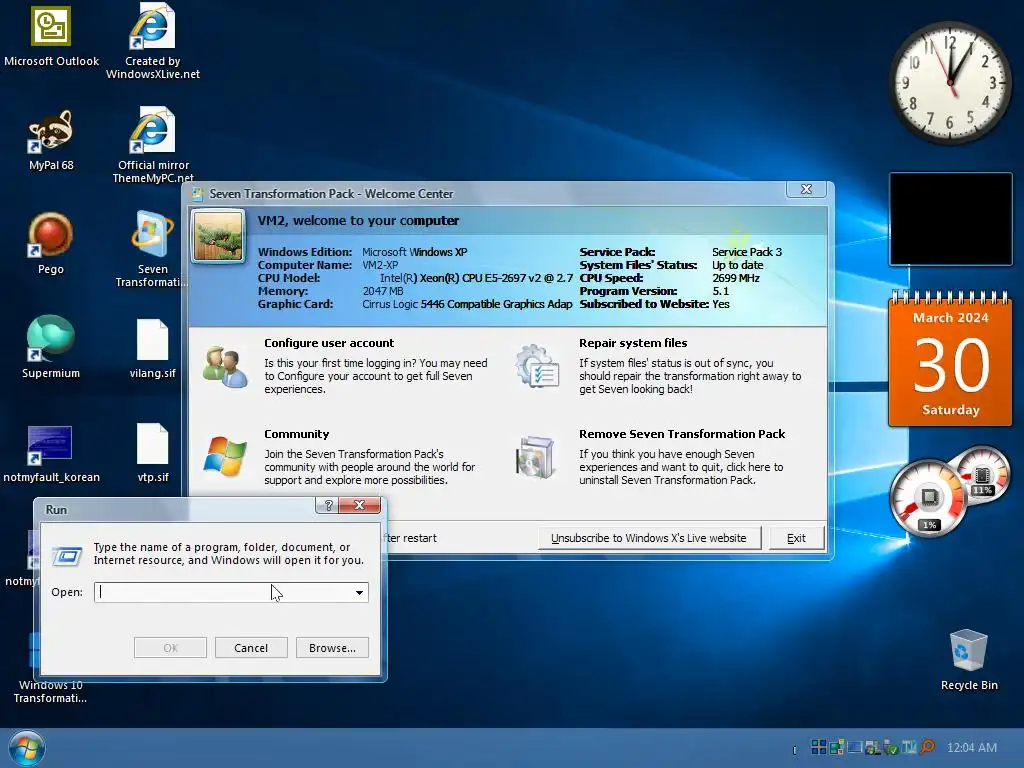Click the Community Windows flag icon
This screenshot has height=768, width=1024.
coord(225,456)
